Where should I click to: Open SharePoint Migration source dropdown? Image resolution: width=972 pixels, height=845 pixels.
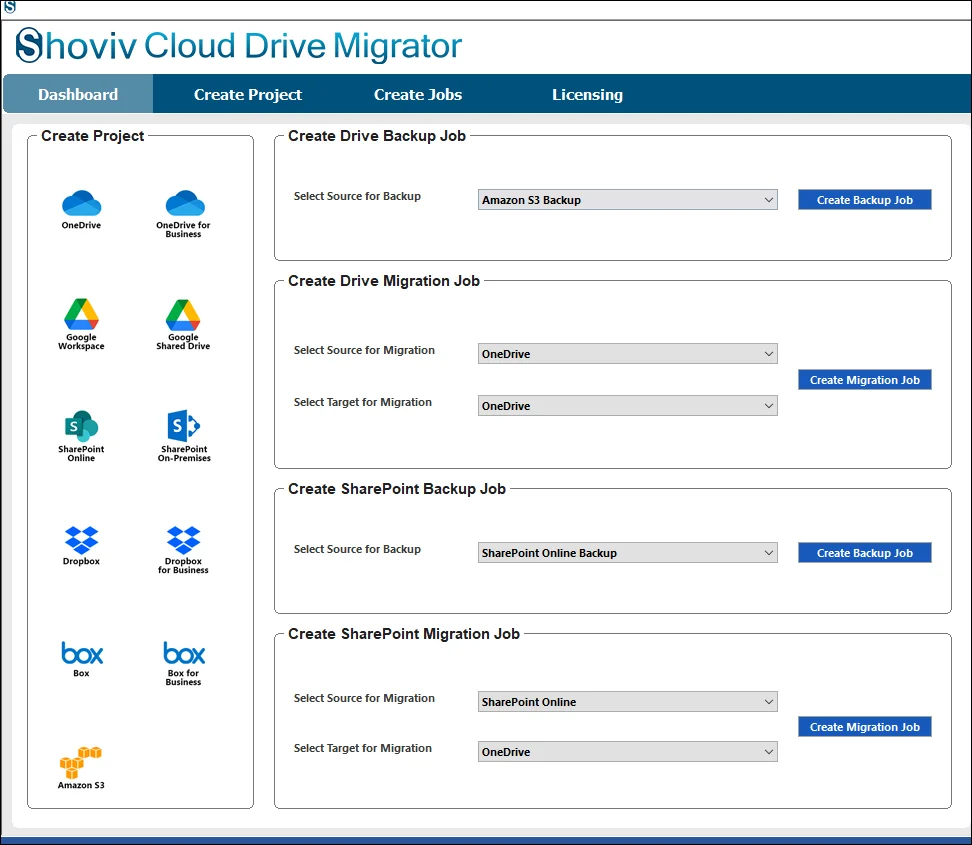click(x=627, y=702)
